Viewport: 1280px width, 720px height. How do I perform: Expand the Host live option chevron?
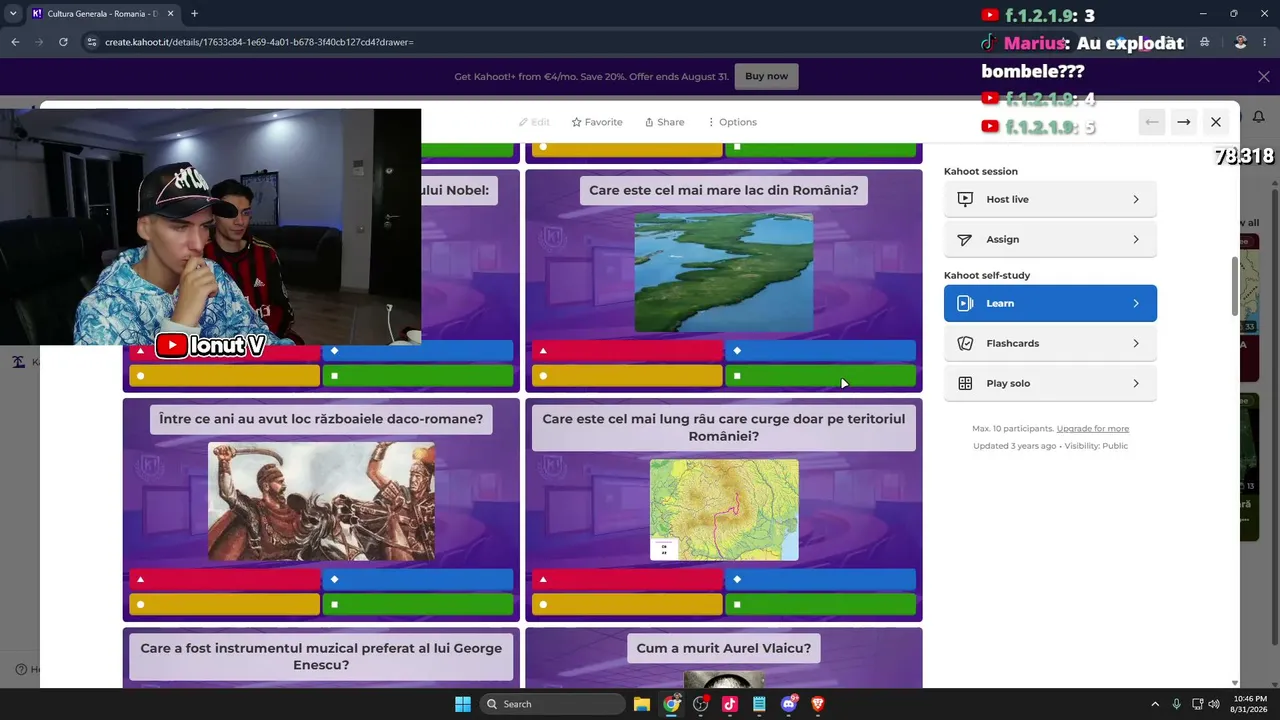[x=1136, y=199]
